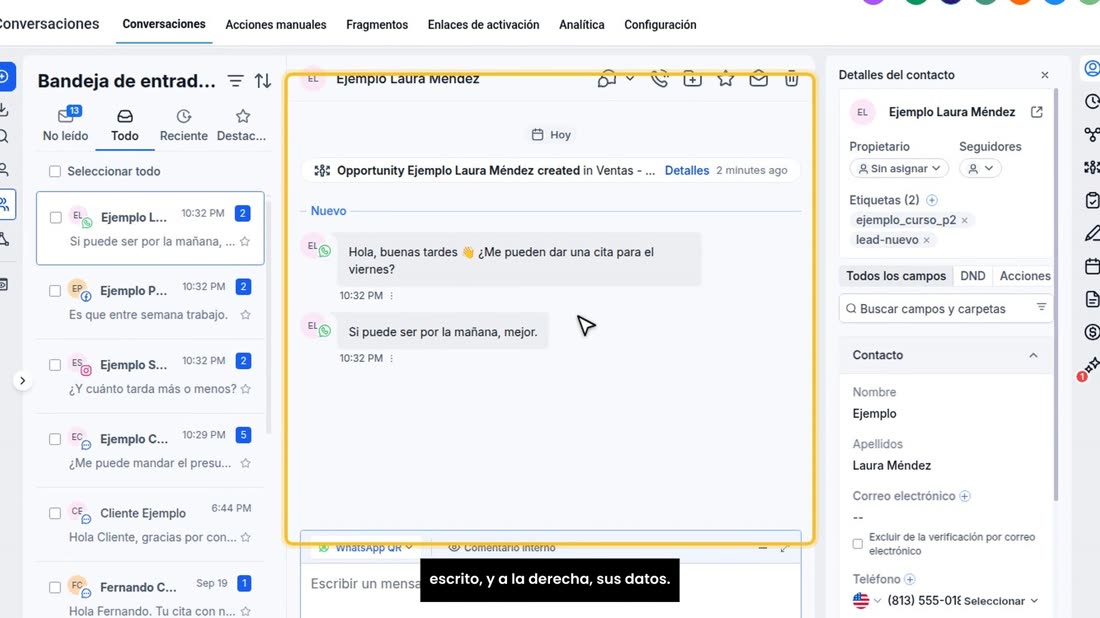Open the Sin asignar owner dropdown
Image resolution: width=1100 pixels, height=618 pixels.
click(899, 168)
